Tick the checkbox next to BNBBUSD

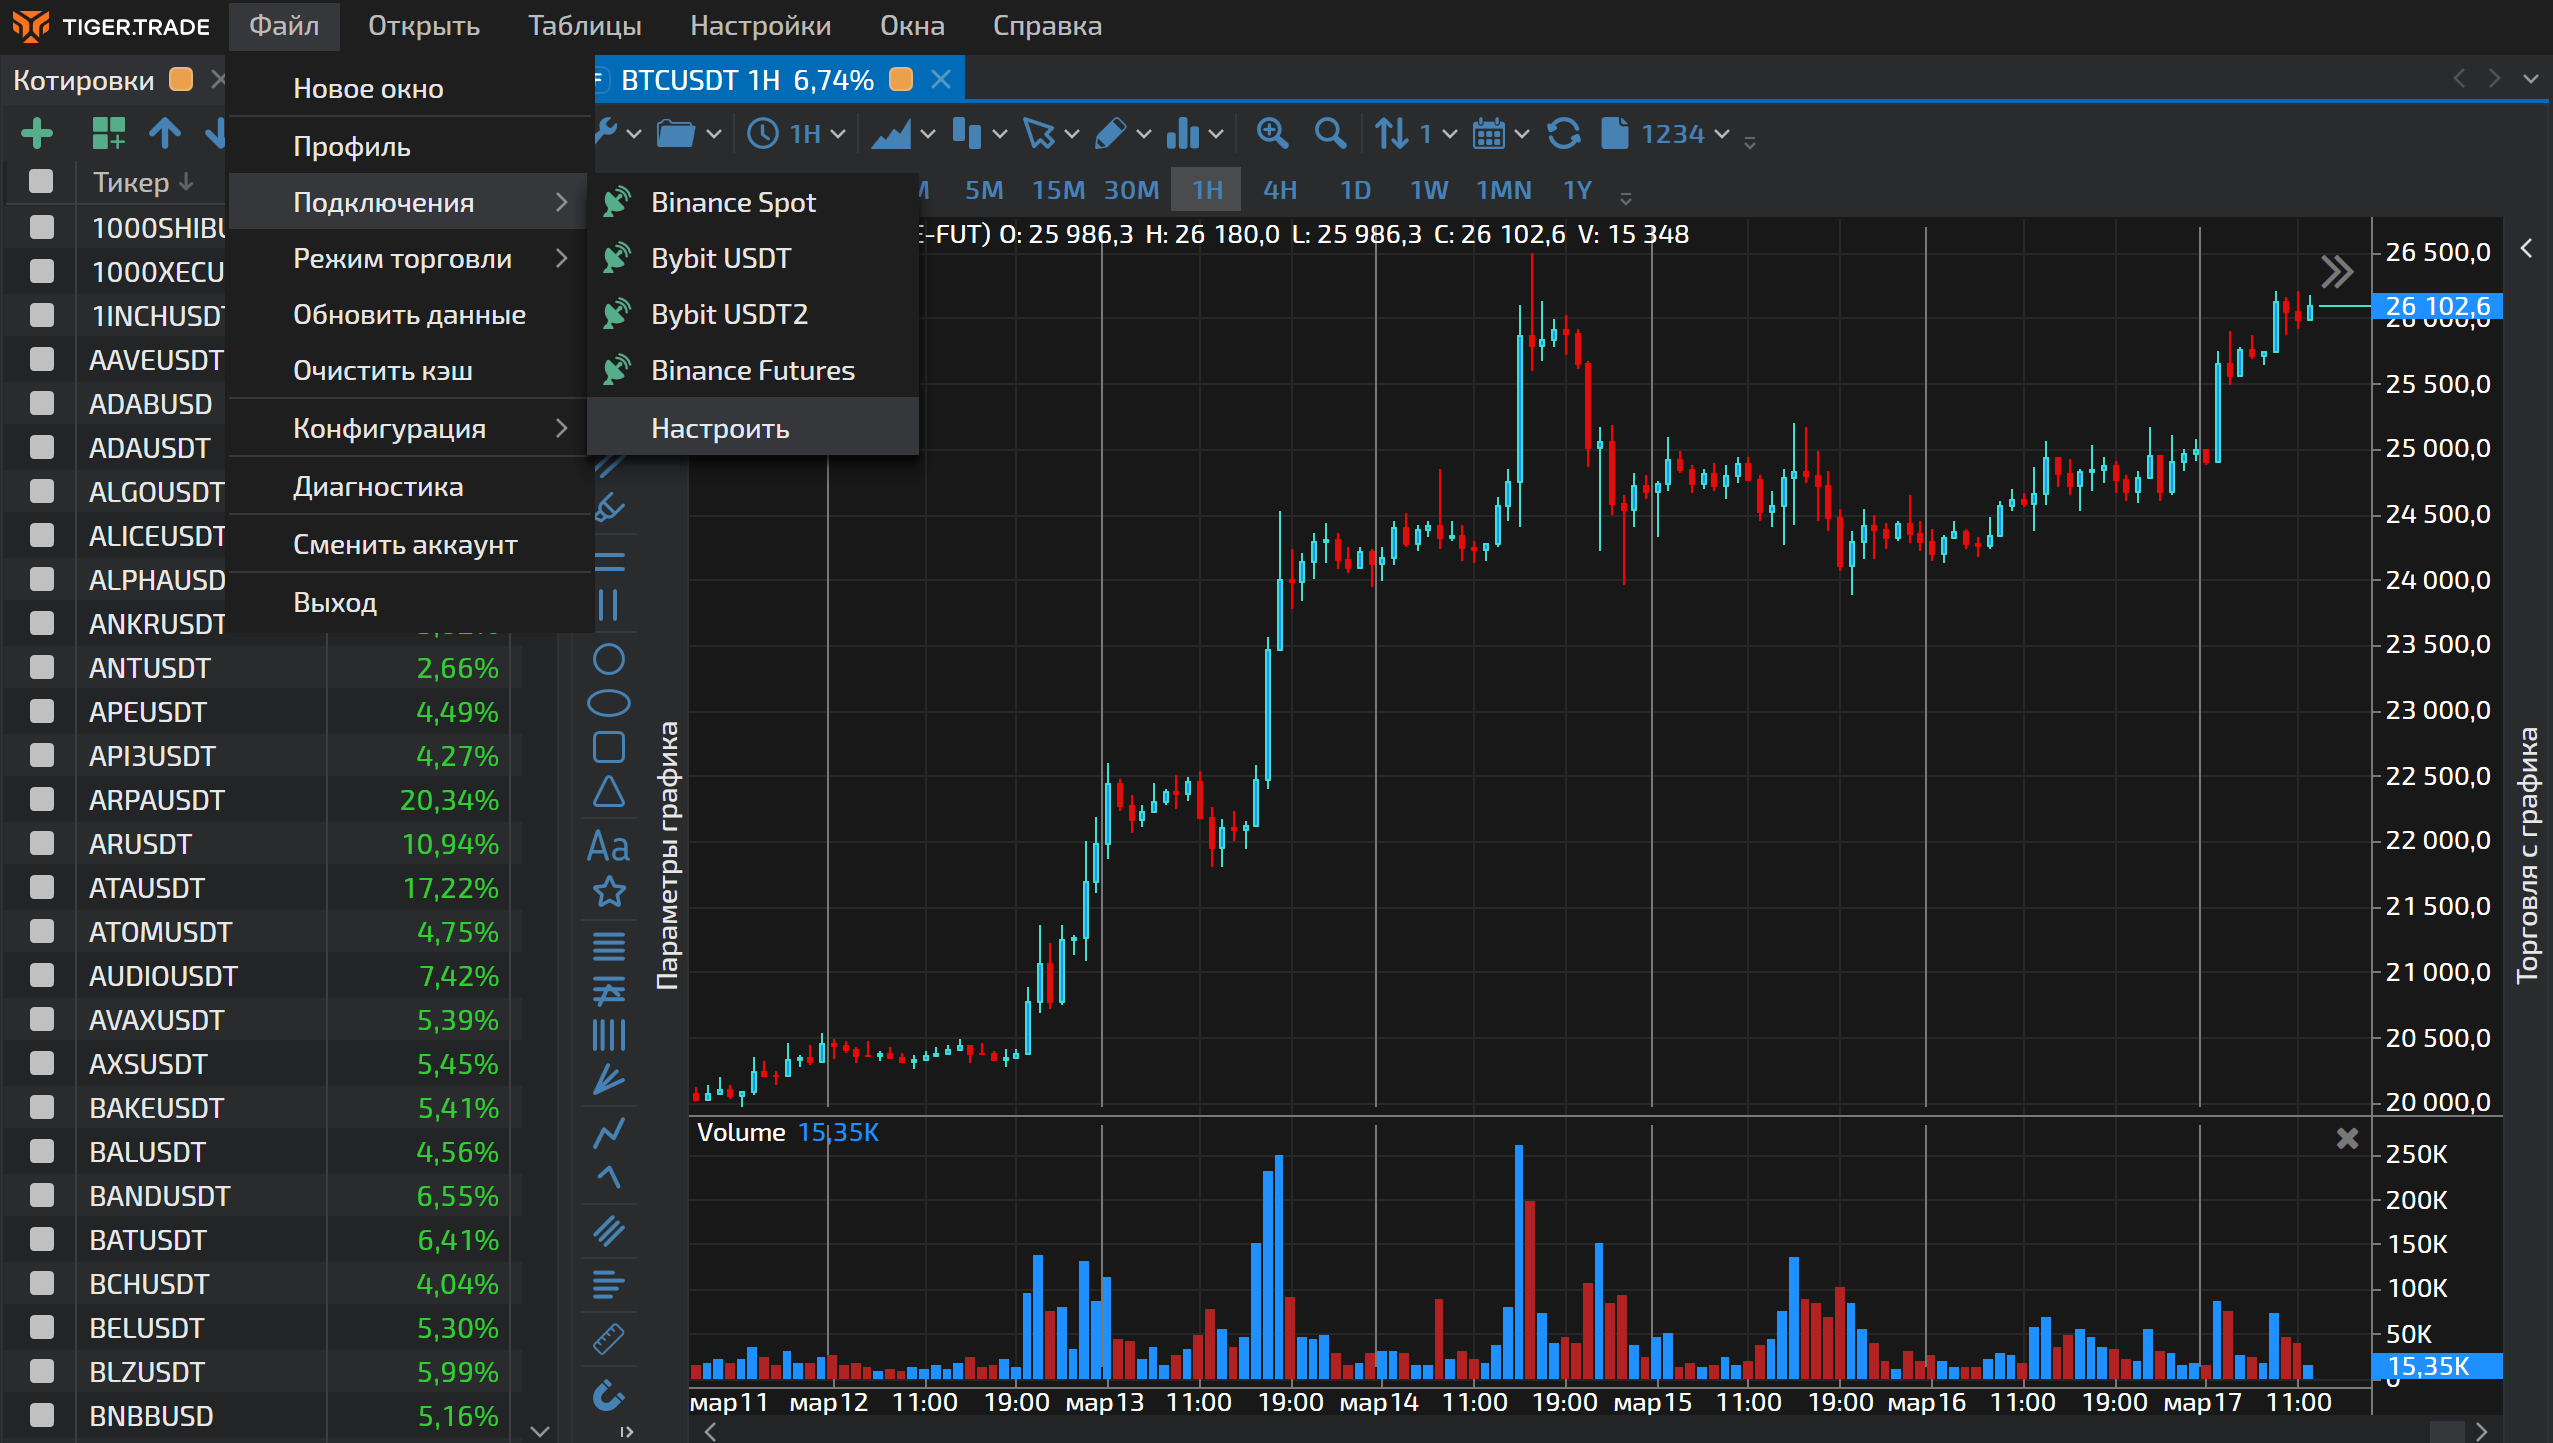pyautogui.click(x=42, y=1415)
